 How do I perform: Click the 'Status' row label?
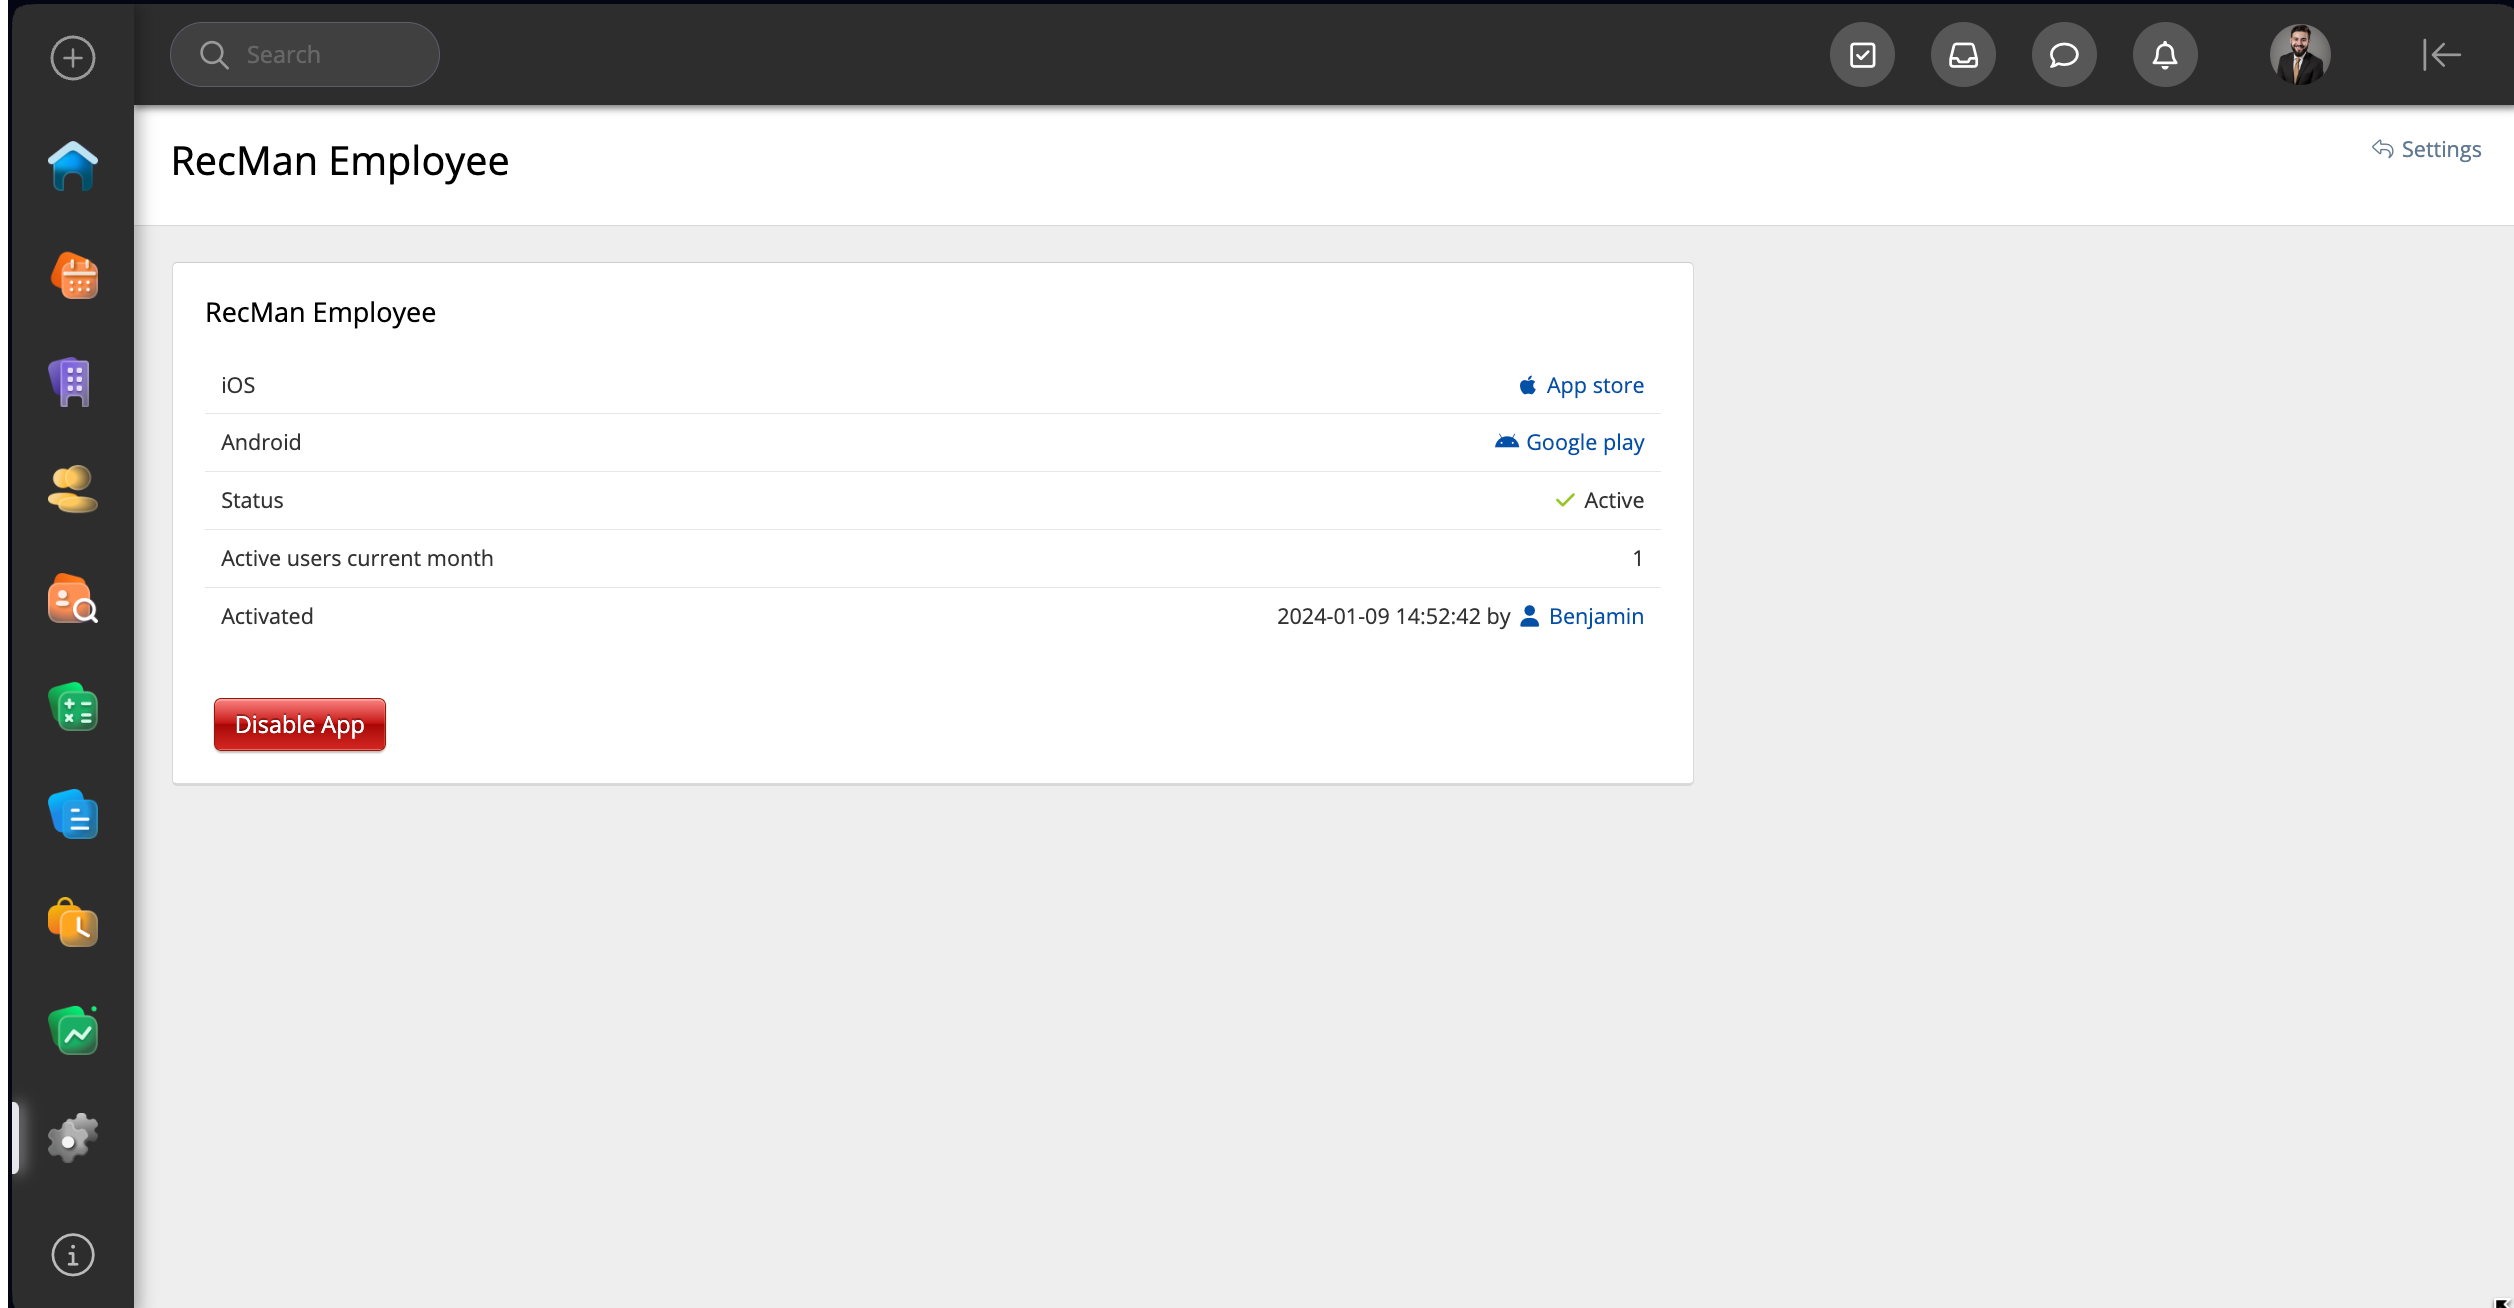tap(252, 500)
